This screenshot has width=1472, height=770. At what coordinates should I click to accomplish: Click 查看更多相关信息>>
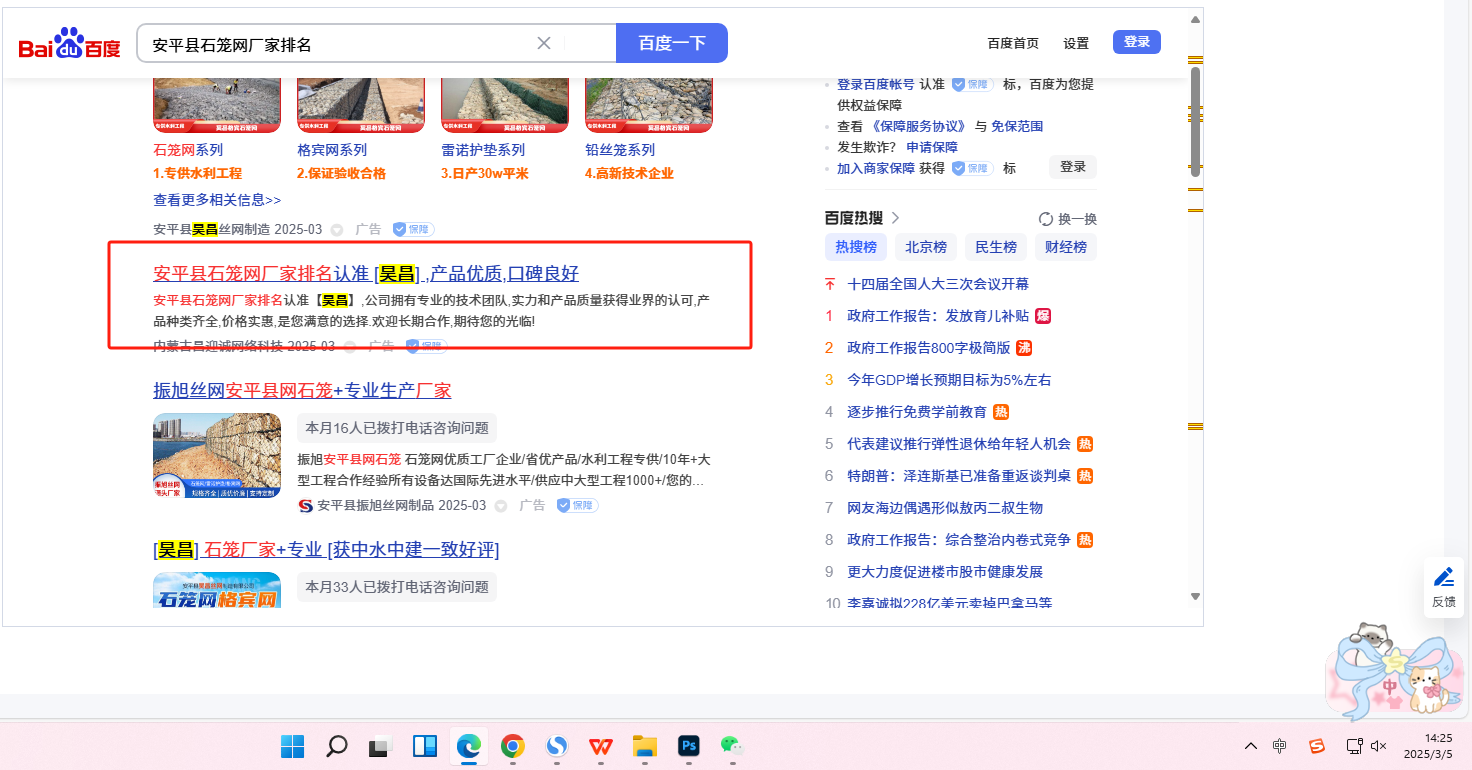[217, 200]
